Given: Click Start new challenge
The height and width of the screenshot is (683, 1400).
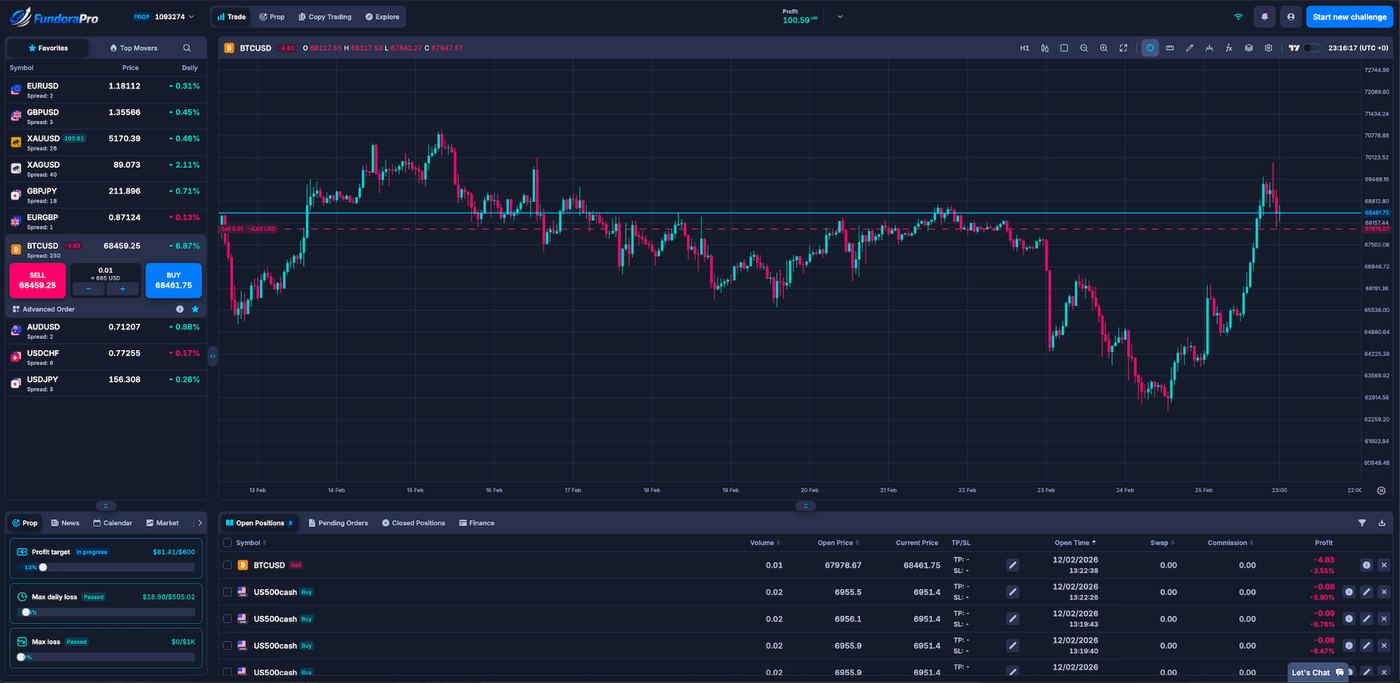Looking at the screenshot, I should point(1349,16).
